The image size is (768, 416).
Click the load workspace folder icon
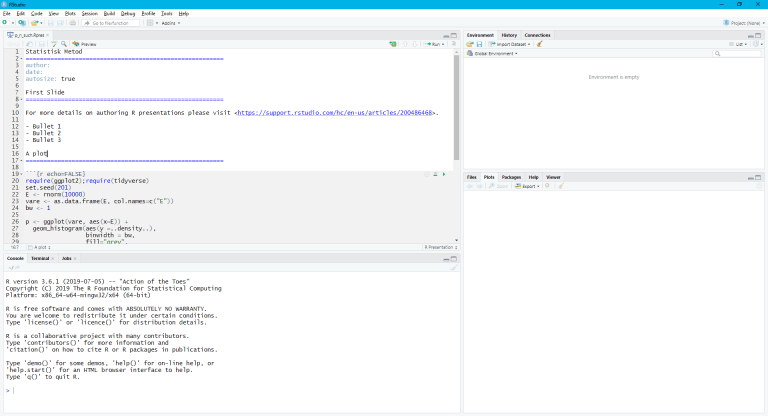point(470,44)
